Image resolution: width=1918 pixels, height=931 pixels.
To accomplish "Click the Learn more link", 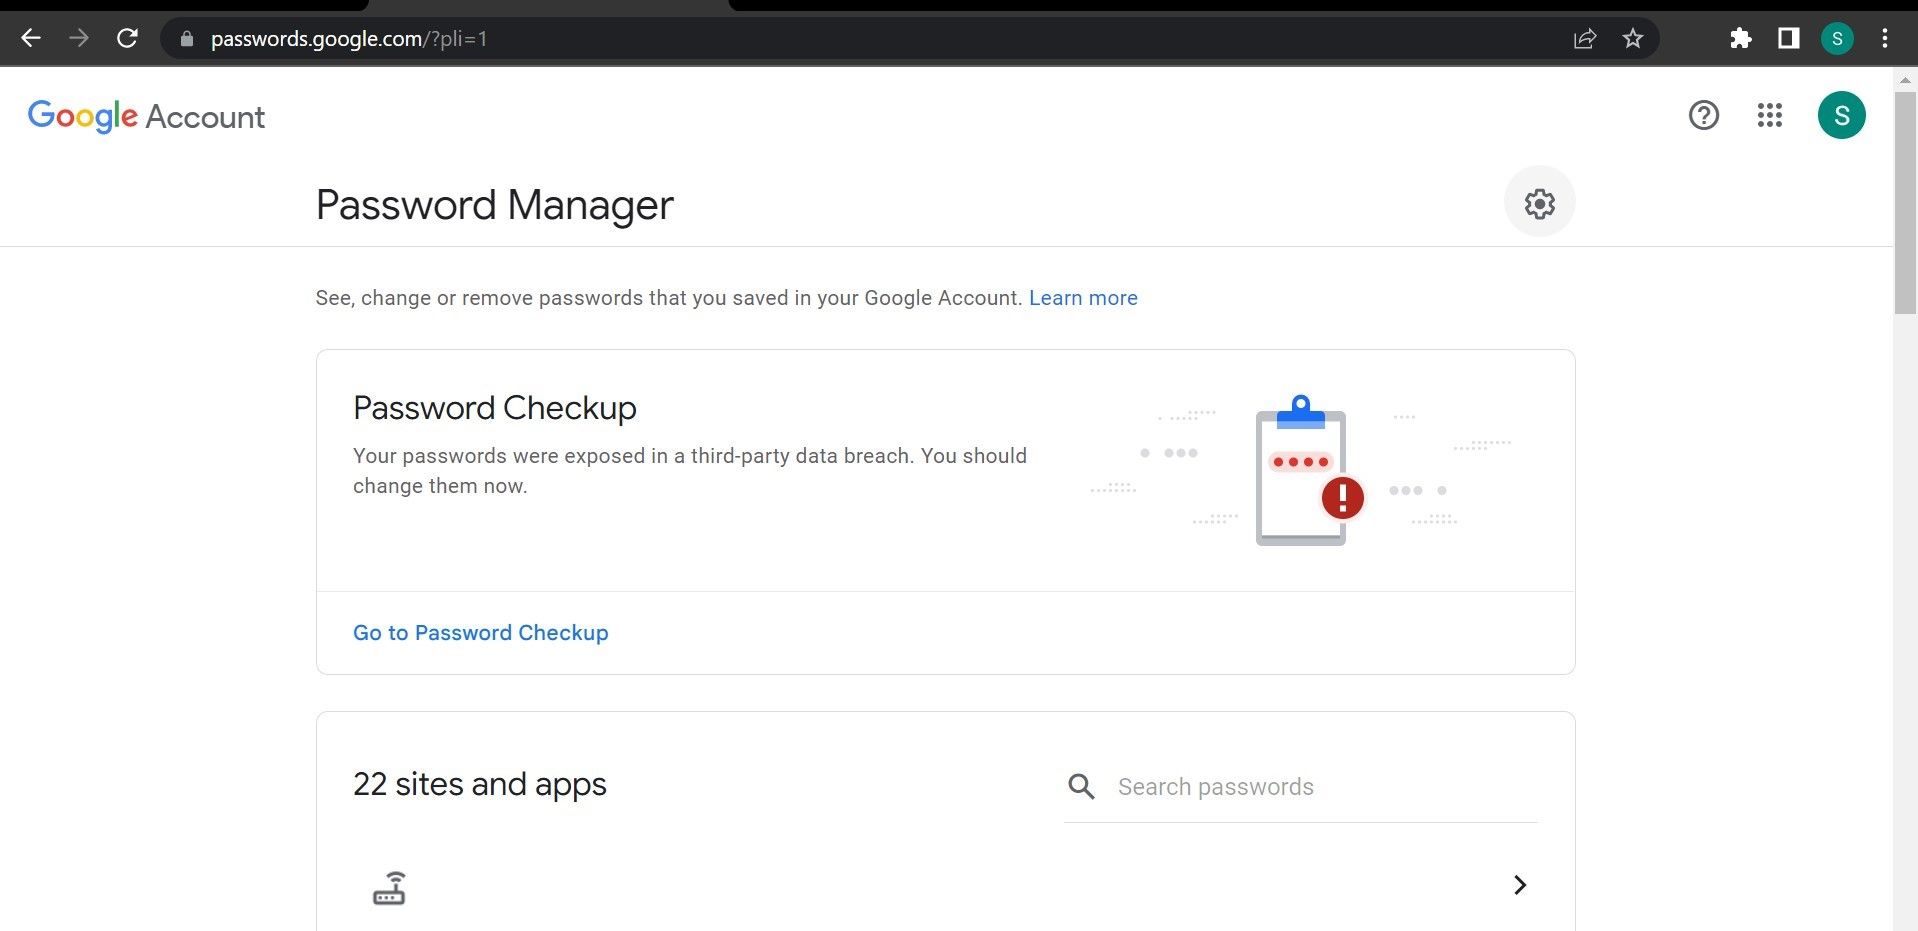I will pos(1083,297).
